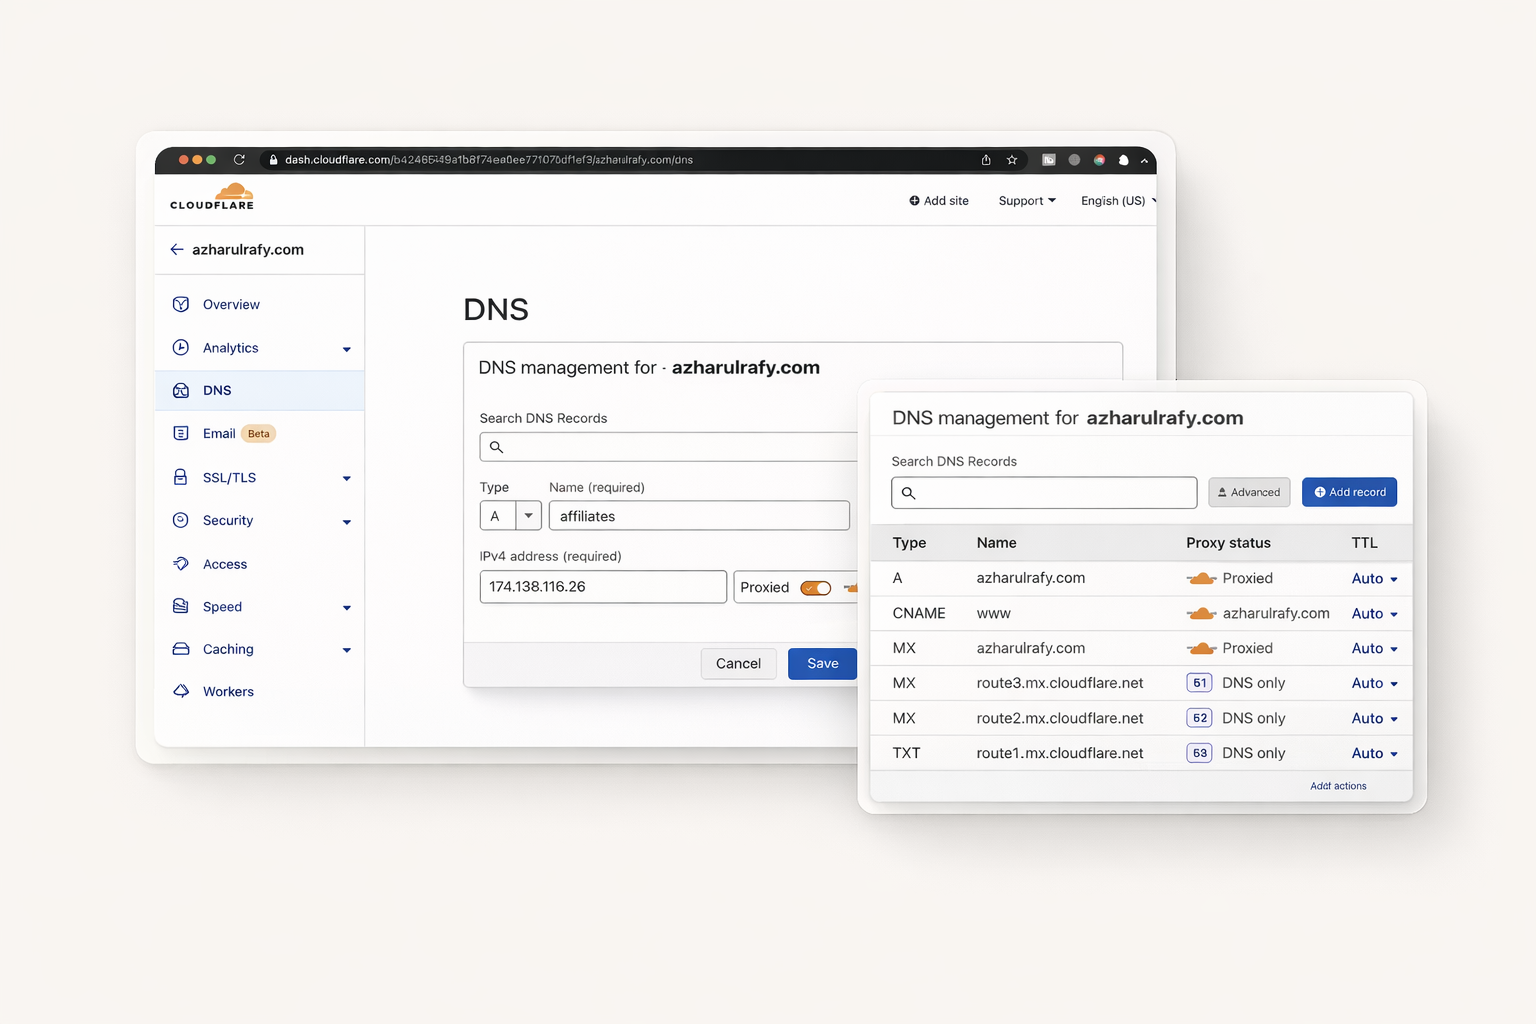The image size is (1536, 1024).
Task: Click the Cancel button
Action: [738, 664]
